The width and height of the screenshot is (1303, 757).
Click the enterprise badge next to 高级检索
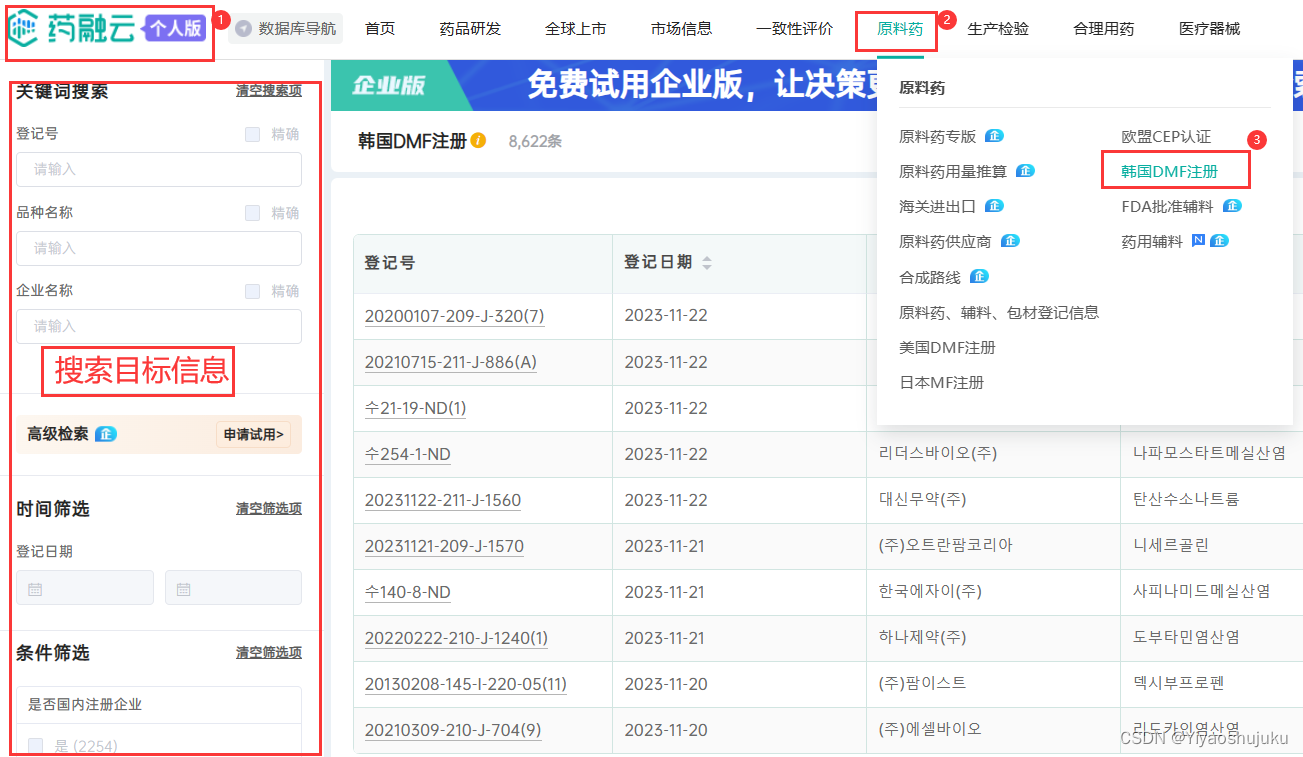tap(106, 434)
